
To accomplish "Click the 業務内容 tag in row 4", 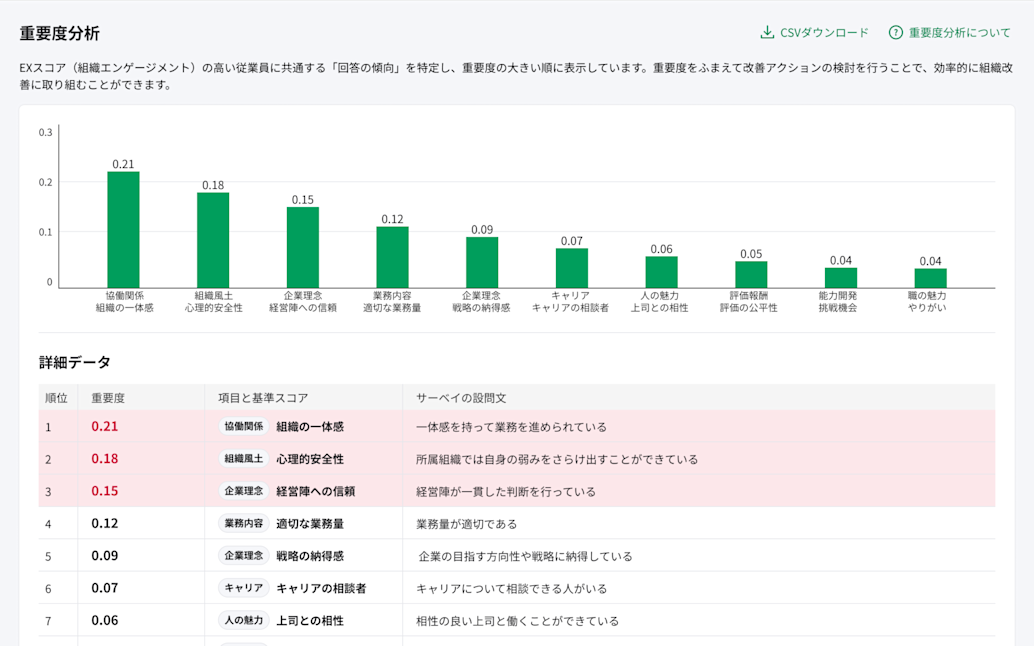I will coord(244,523).
